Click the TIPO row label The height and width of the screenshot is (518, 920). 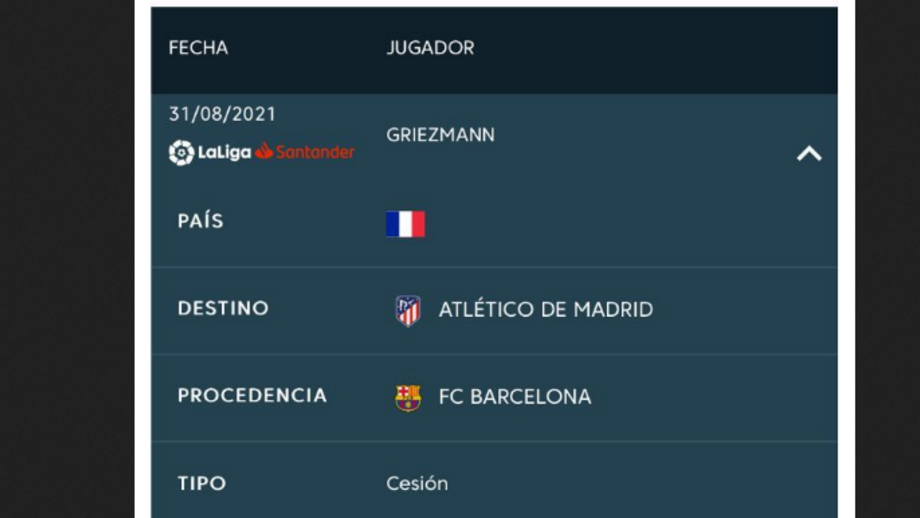202,483
